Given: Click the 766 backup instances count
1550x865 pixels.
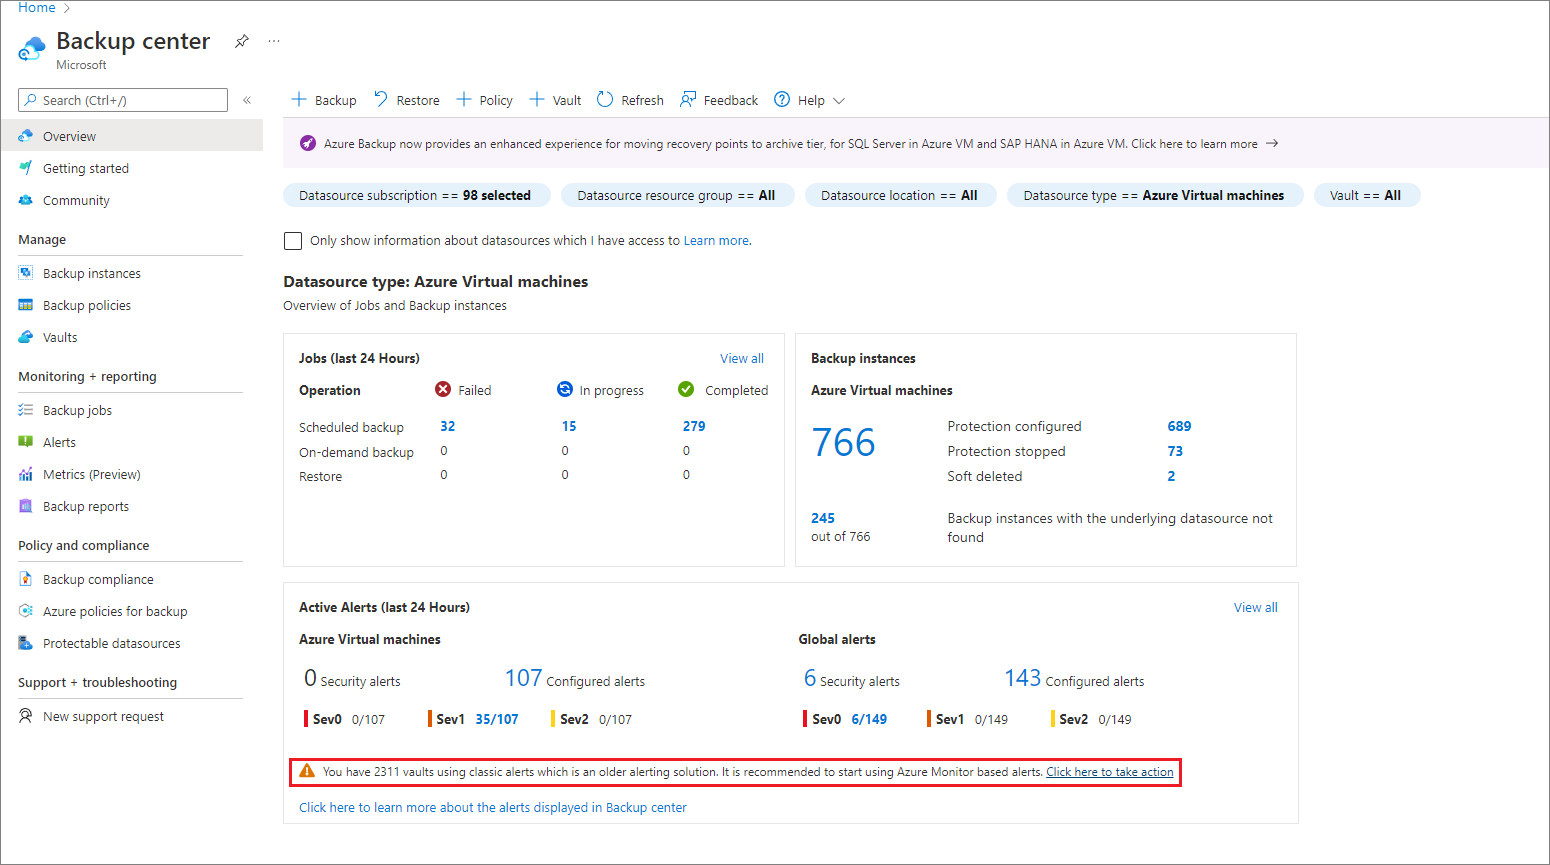Looking at the screenshot, I should click(x=844, y=442).
